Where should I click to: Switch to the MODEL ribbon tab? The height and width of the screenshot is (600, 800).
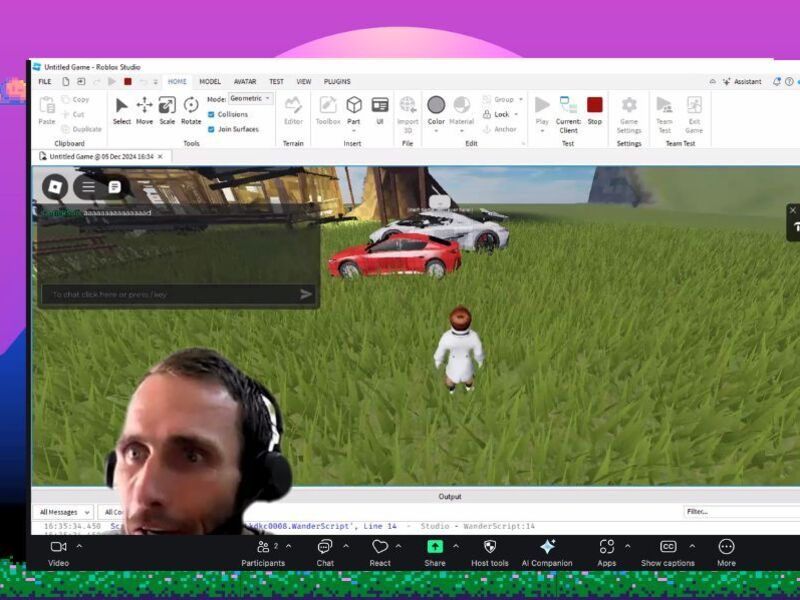click(210, 82)
